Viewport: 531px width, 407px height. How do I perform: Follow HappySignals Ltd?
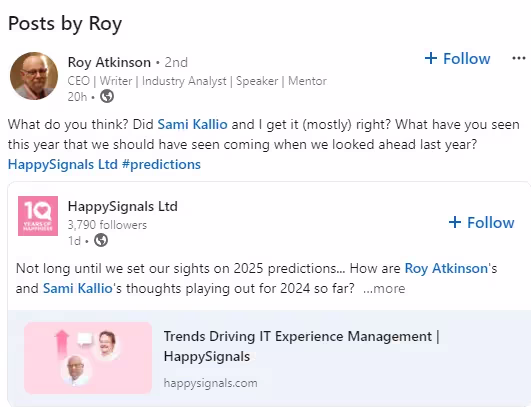pyautogui.click(x=482, y=222)
